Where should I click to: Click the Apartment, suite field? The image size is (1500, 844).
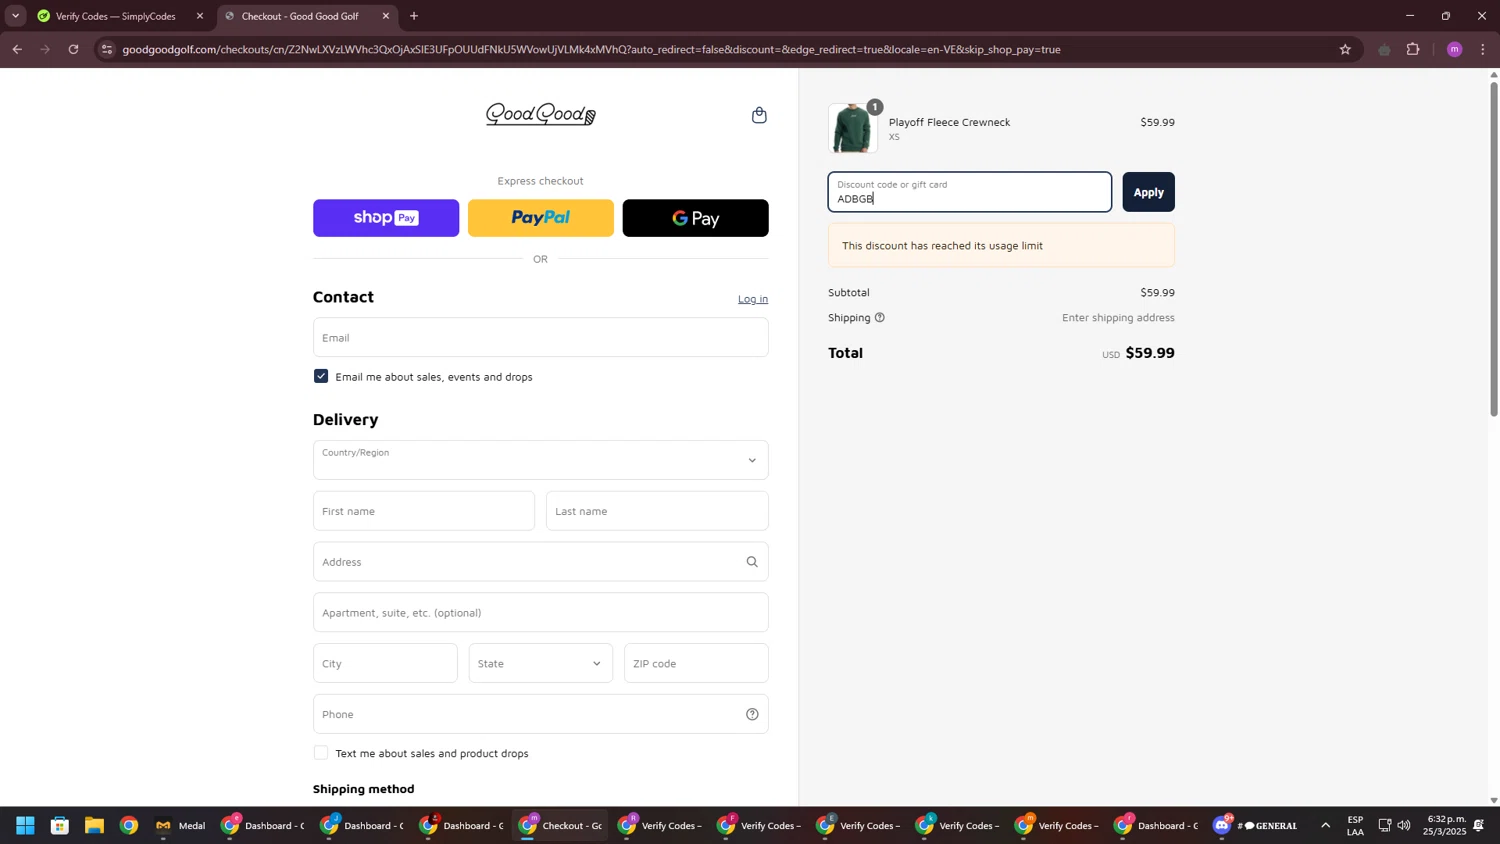pos(541,612)
